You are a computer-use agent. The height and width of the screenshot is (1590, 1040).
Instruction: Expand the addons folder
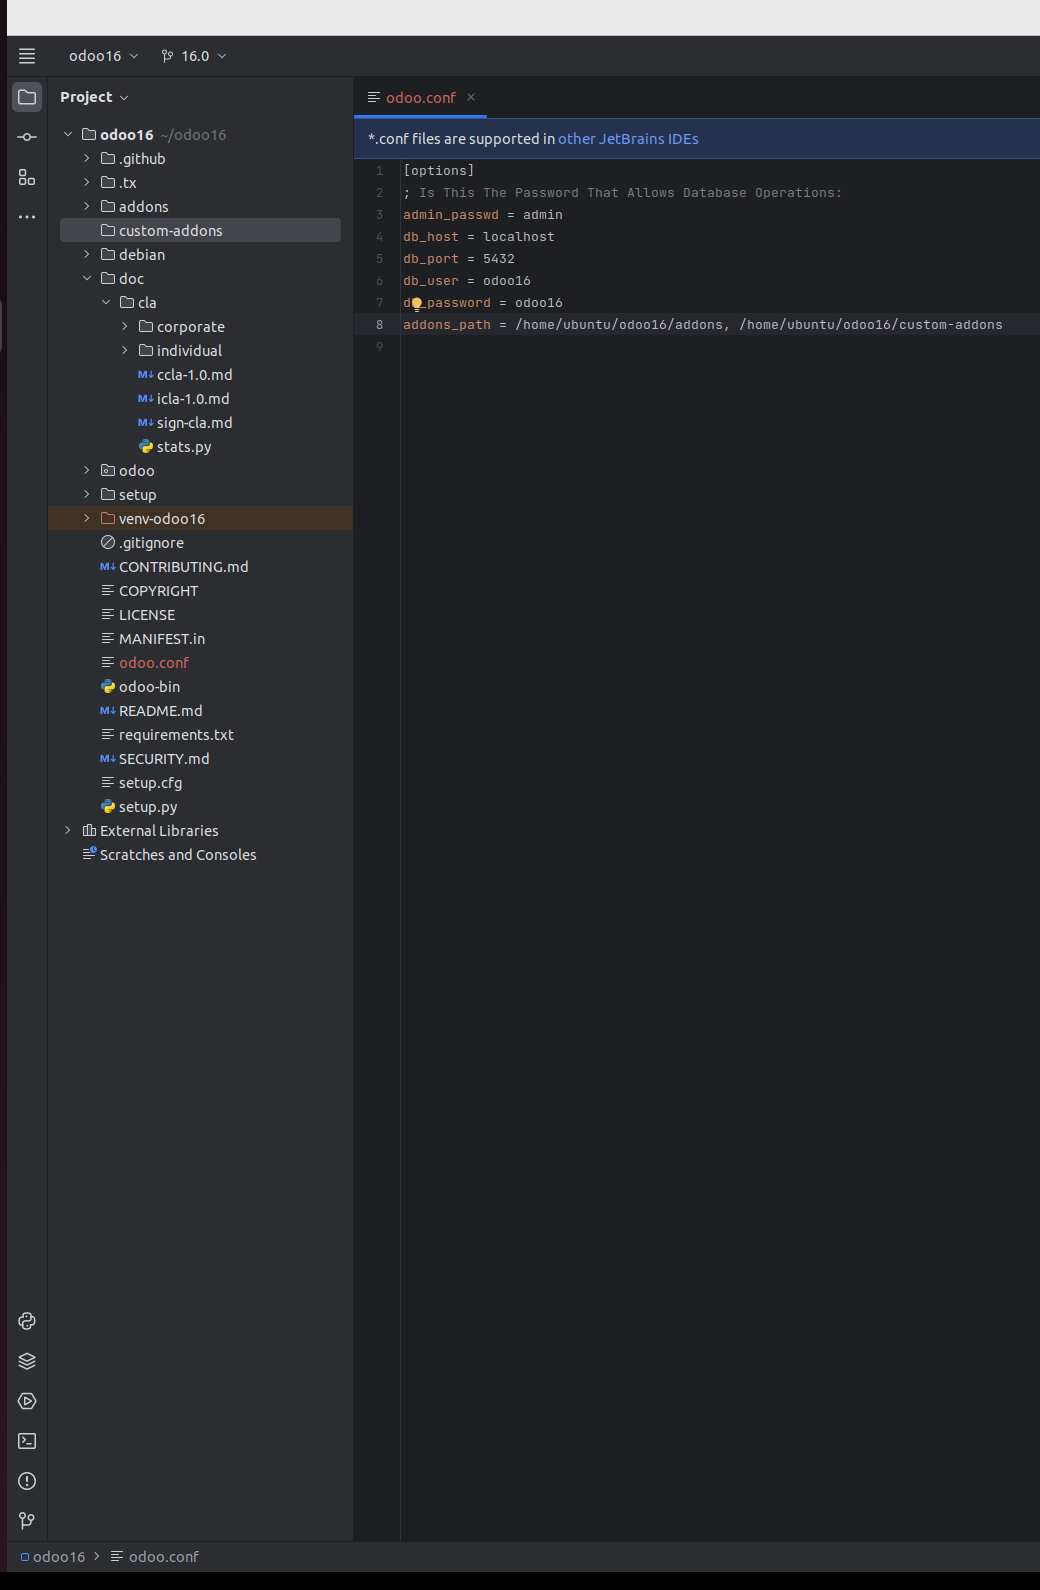pyautogui.click(x=87, y=206)
